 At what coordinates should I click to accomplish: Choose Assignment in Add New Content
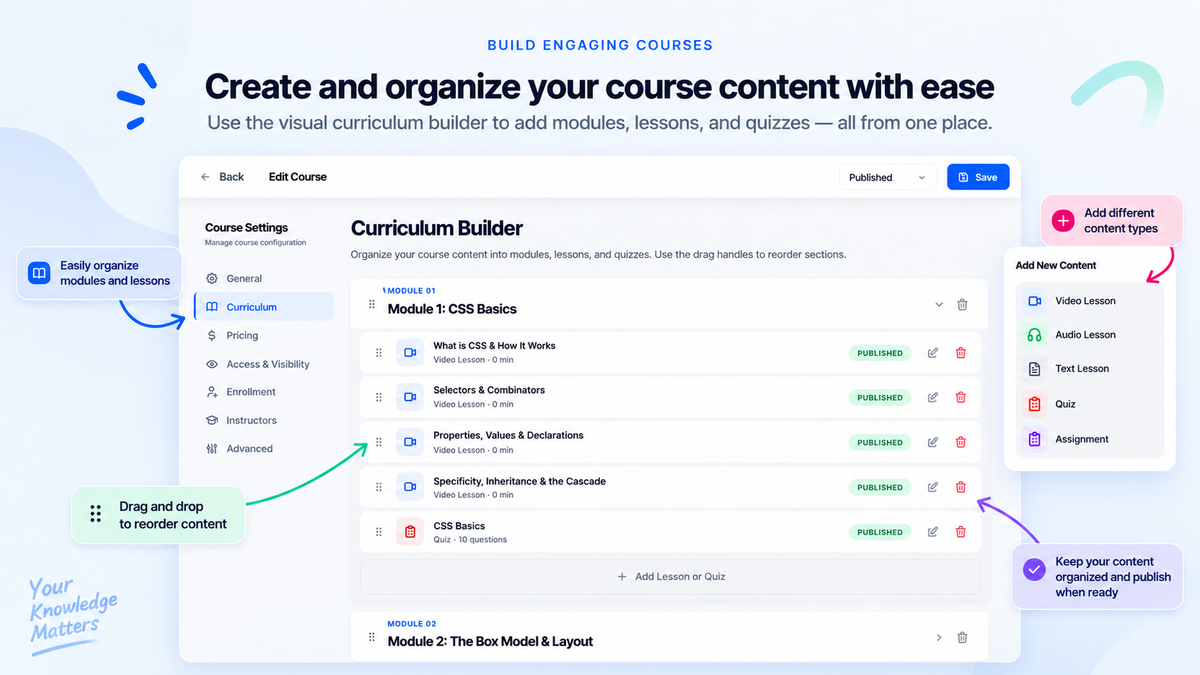1090,439
